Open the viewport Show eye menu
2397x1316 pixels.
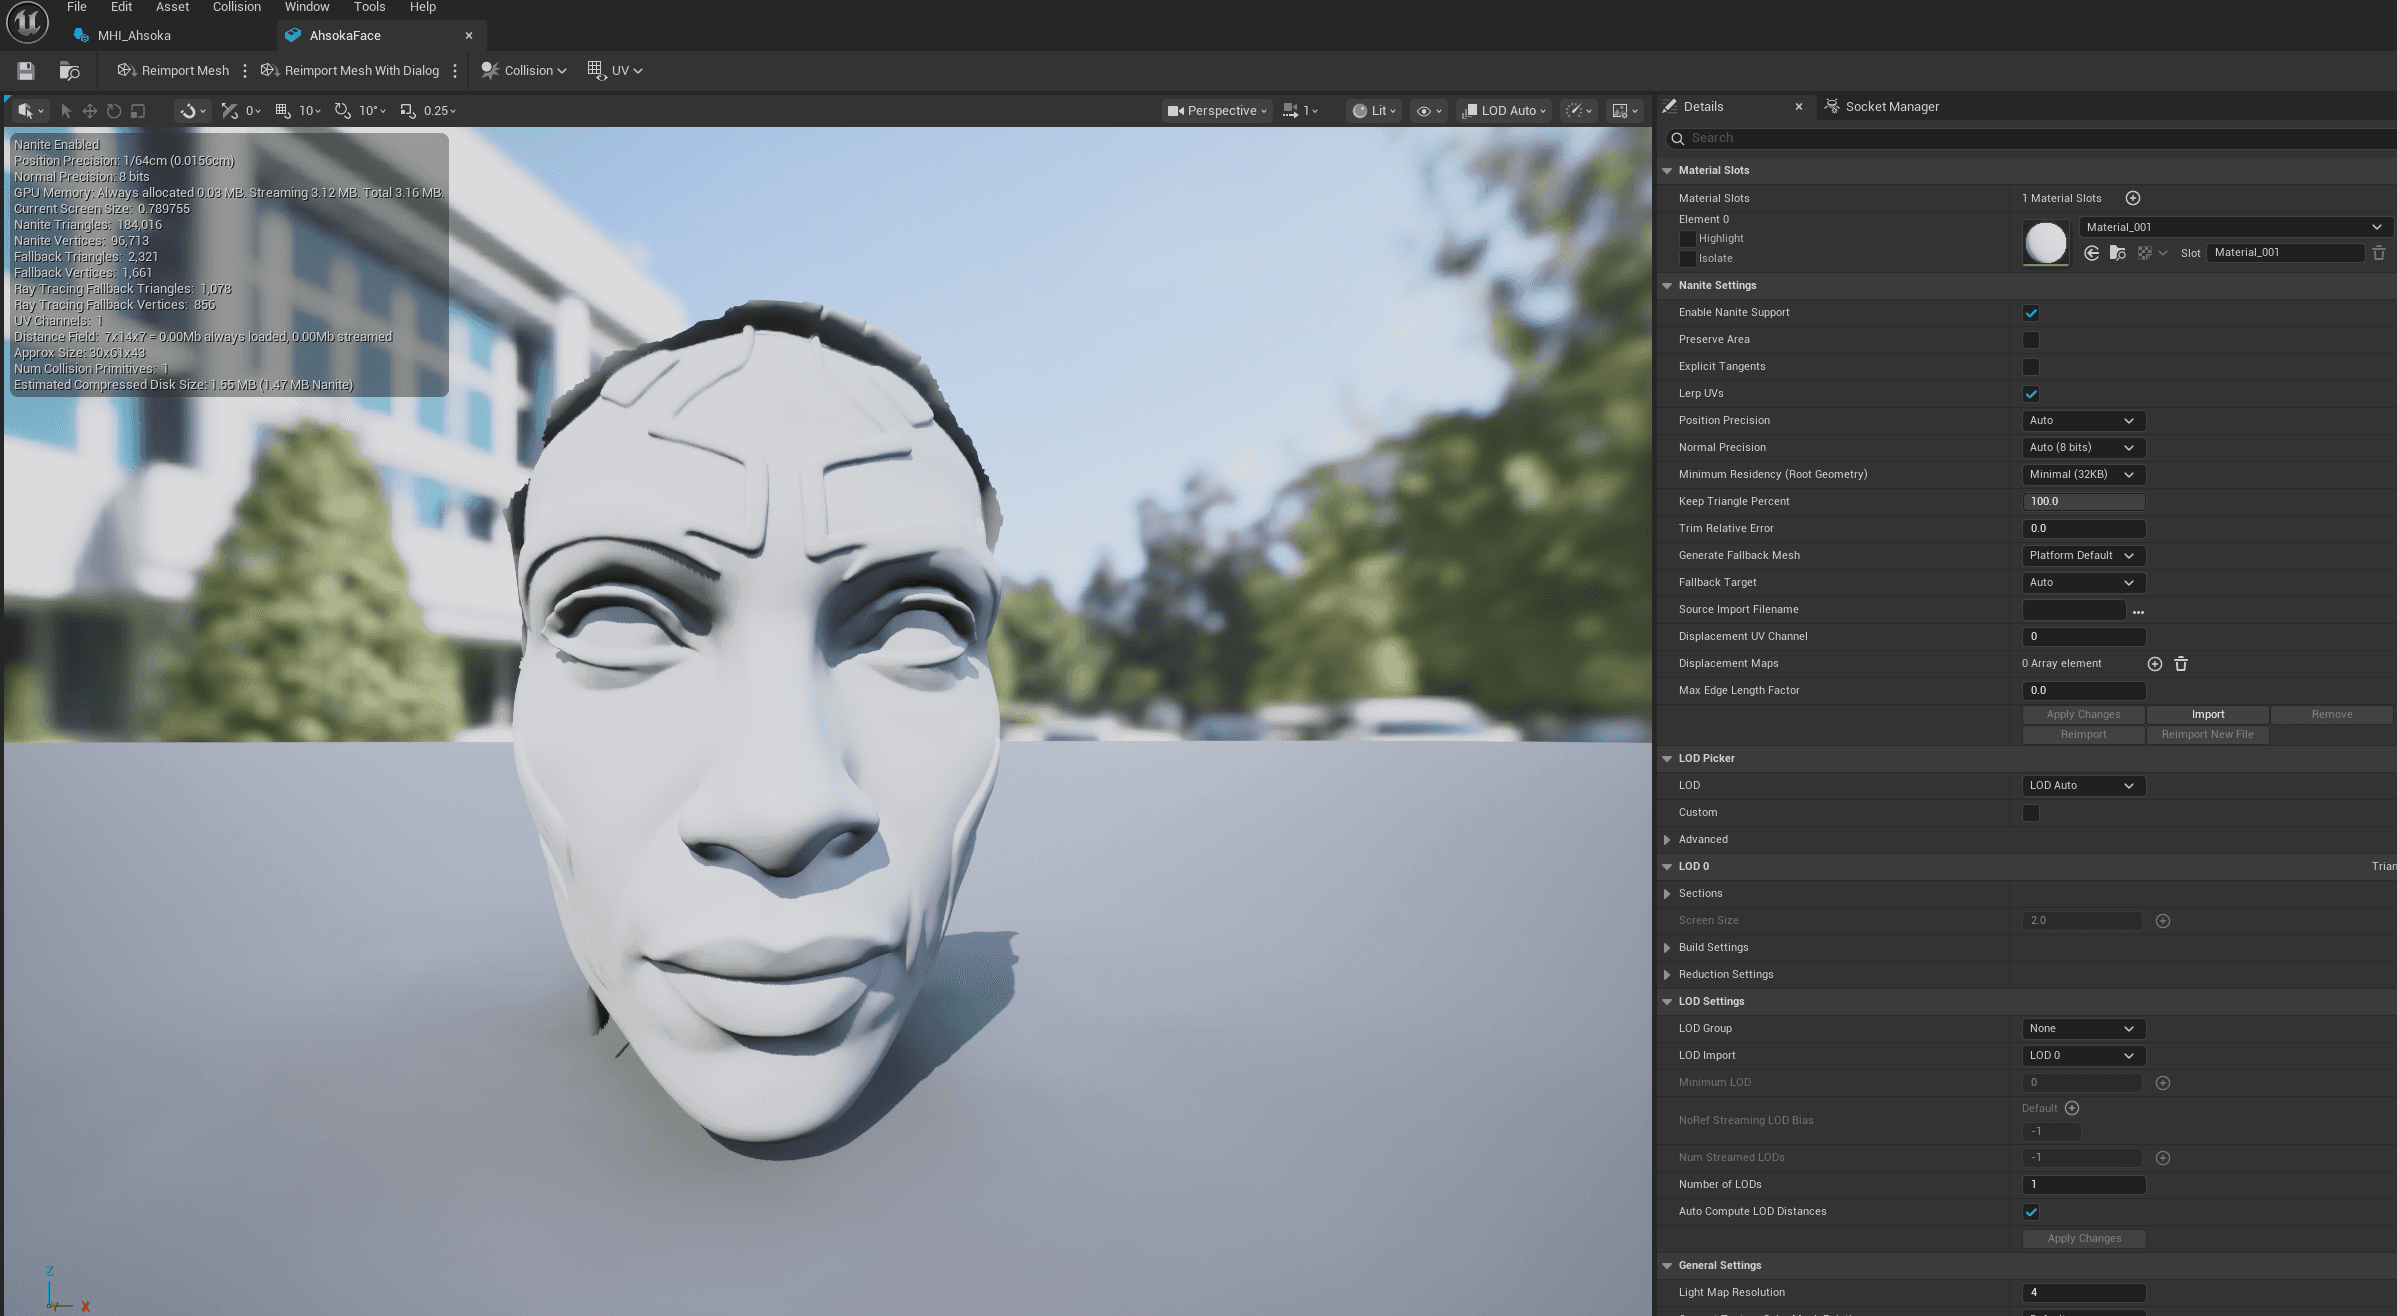pos(1429,111)
